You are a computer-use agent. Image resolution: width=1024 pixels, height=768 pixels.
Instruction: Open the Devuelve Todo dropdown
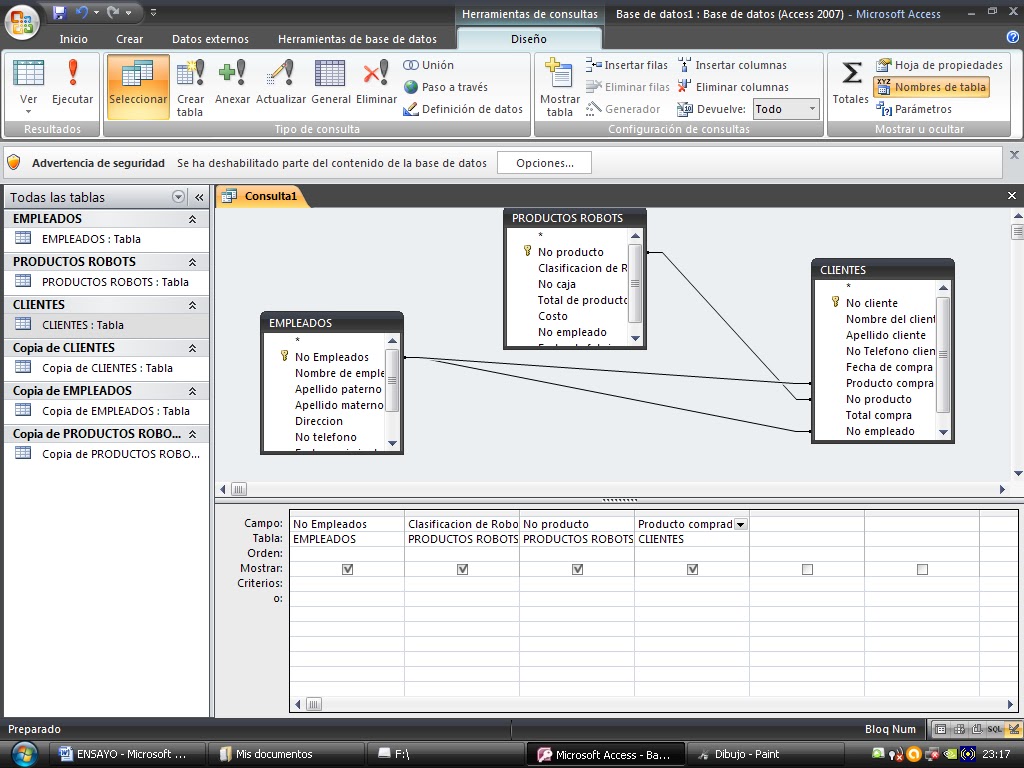click(812, 109)
